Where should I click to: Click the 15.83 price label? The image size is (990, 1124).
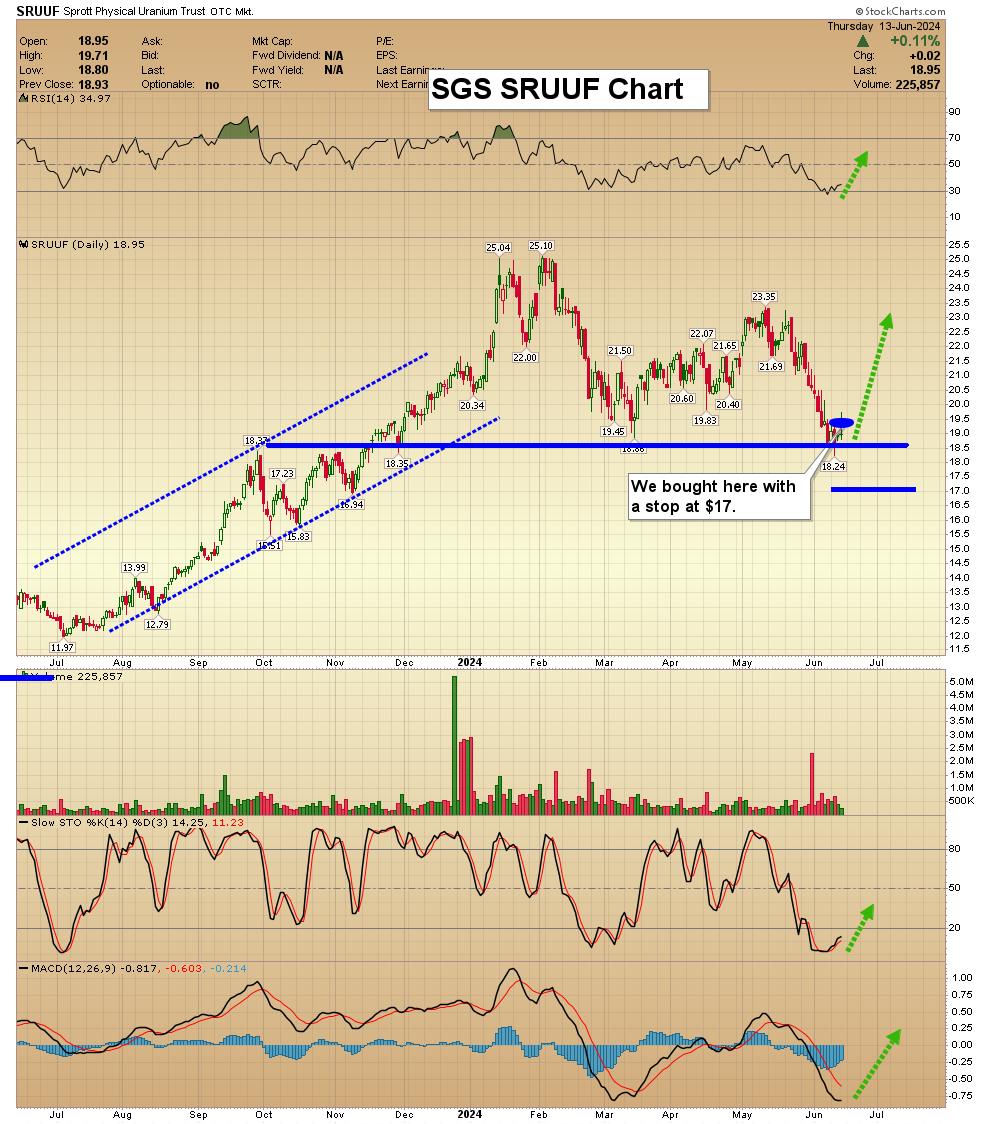click(298, 536)
